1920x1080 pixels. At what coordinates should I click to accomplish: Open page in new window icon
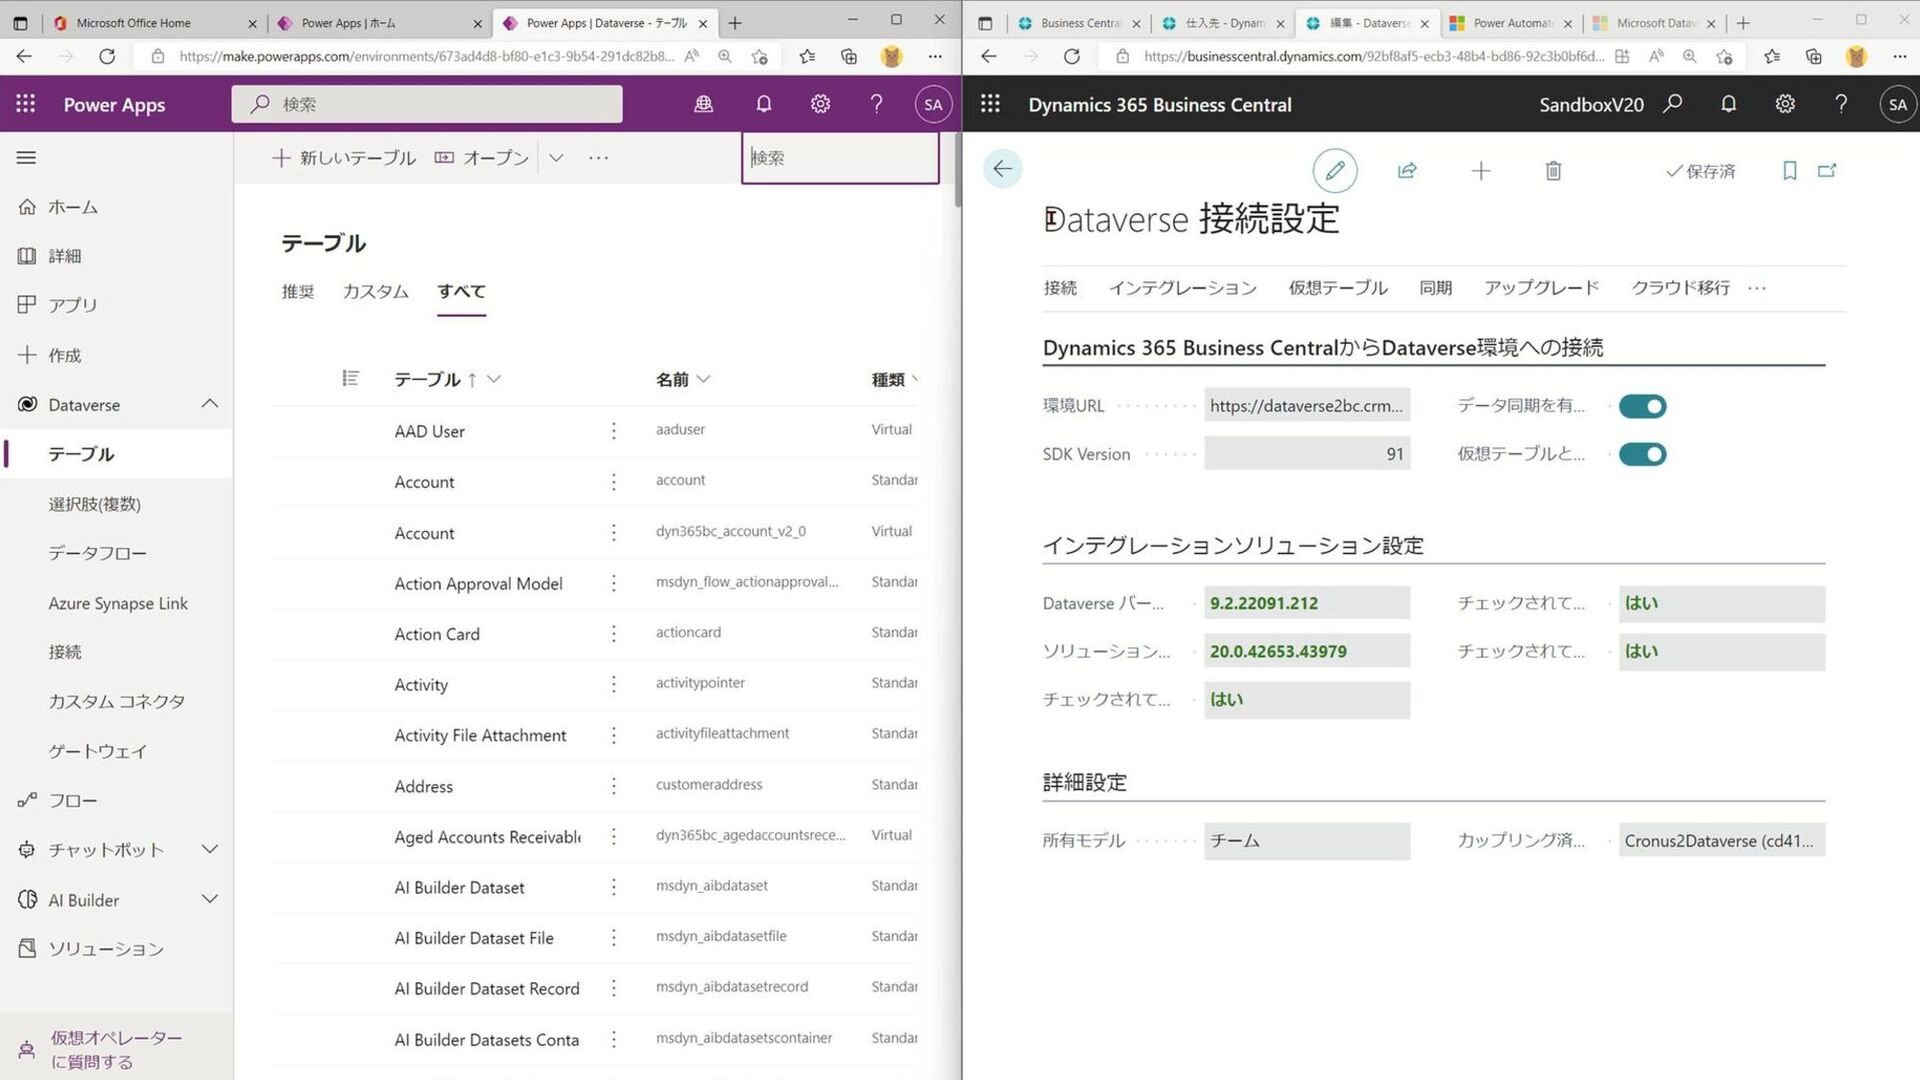click(1827, 171)
